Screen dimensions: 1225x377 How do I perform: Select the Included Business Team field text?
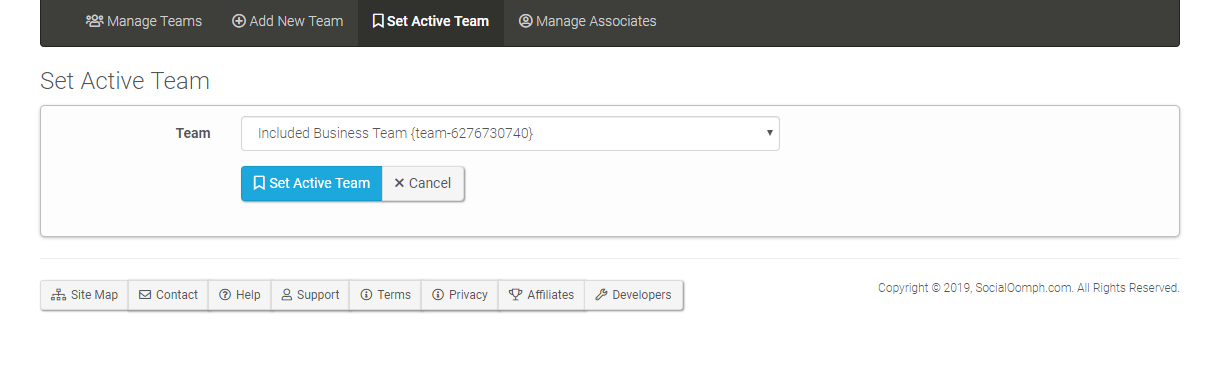[x=395, y=133]
